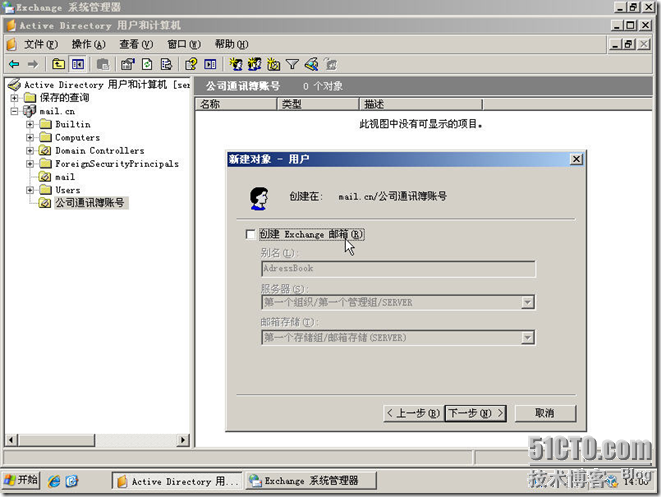
Task: Click the Find objects toolbar icon
Action: (312, 64)
